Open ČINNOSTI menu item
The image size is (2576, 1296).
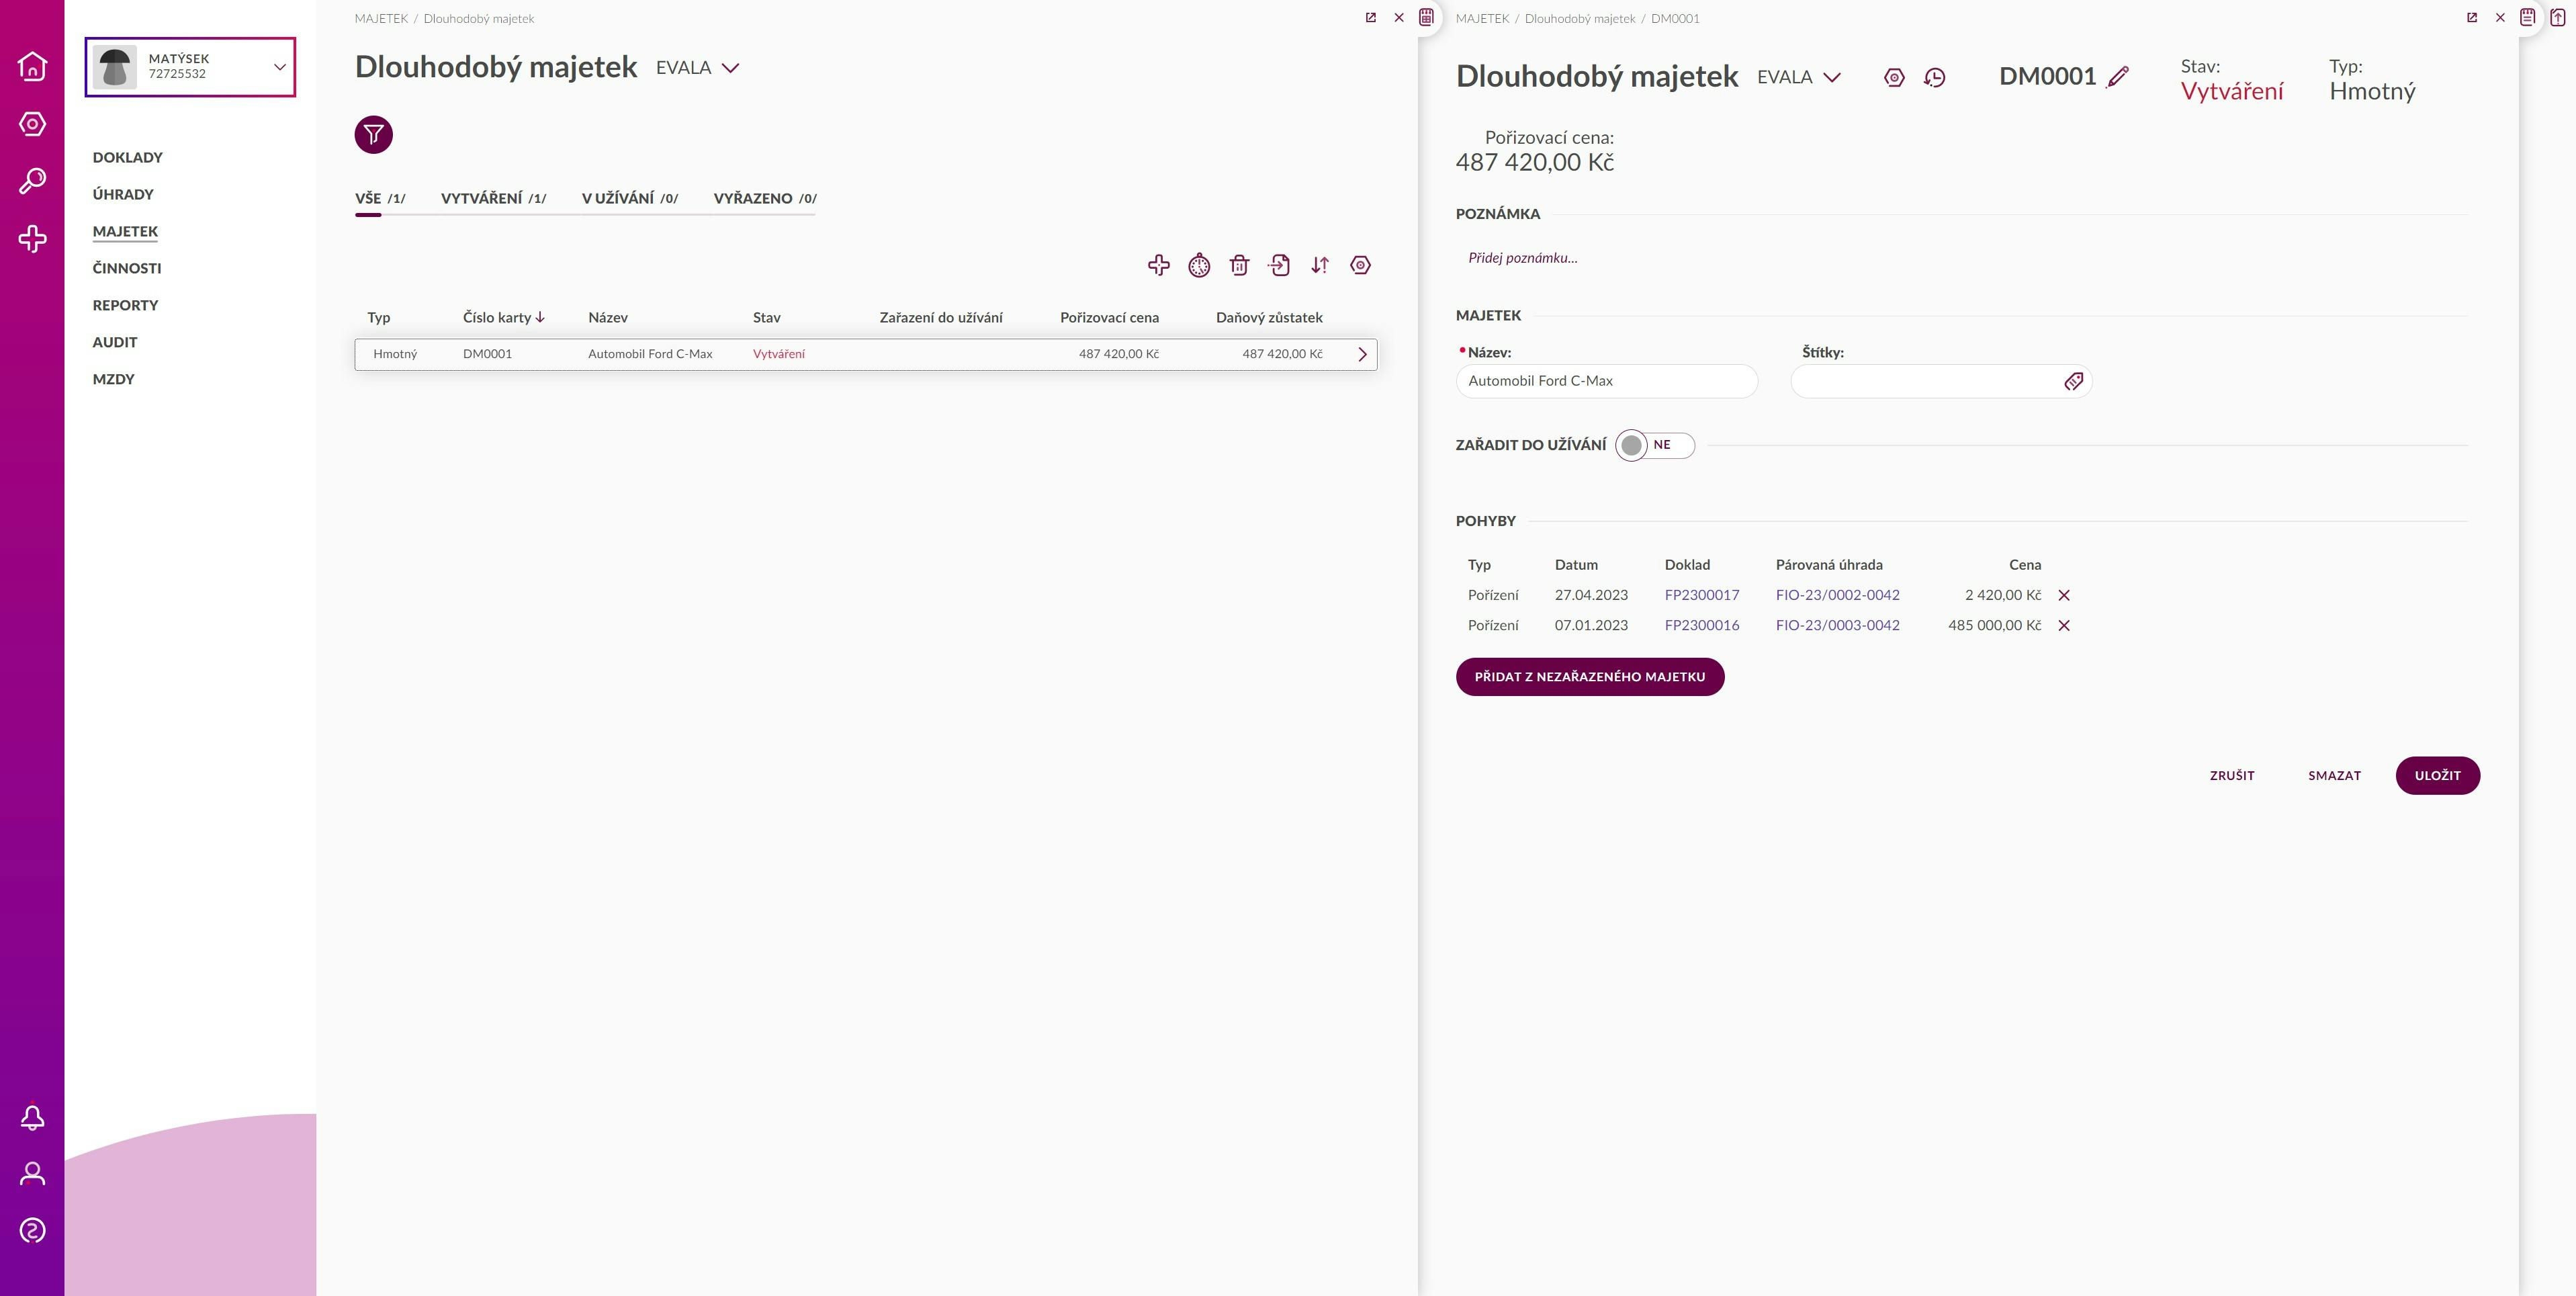126,268
